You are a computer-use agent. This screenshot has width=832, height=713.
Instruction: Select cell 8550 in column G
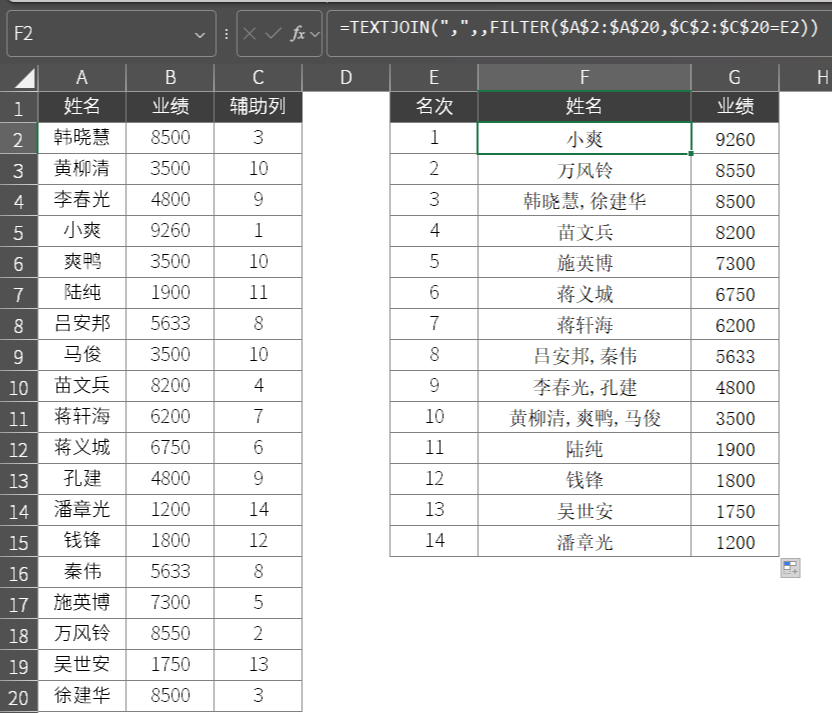point(735,170)
